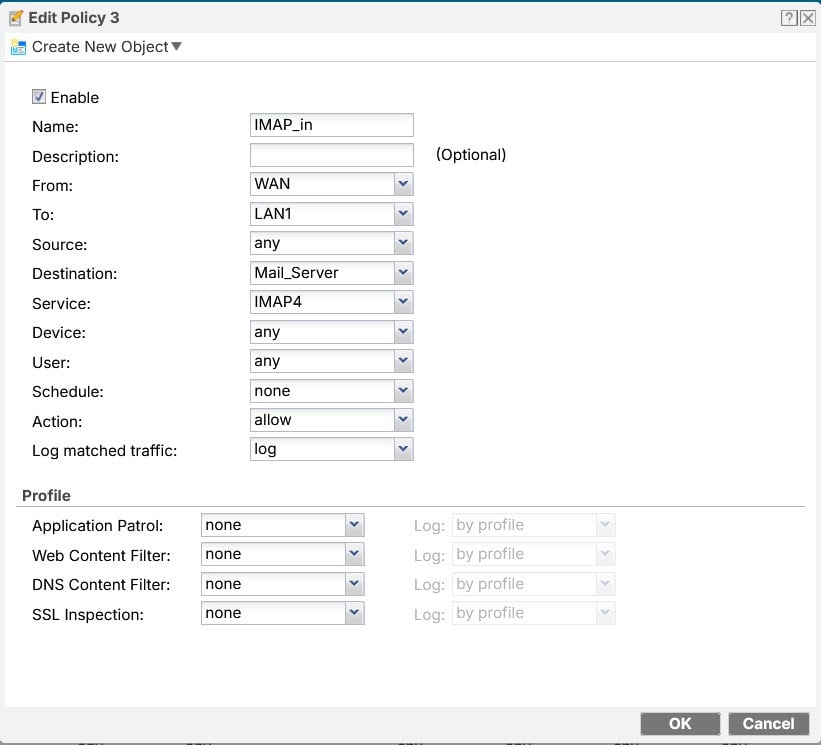The image size is (821, 745).
Task: Click the help question mark icon
Action: tap(789, 18)
